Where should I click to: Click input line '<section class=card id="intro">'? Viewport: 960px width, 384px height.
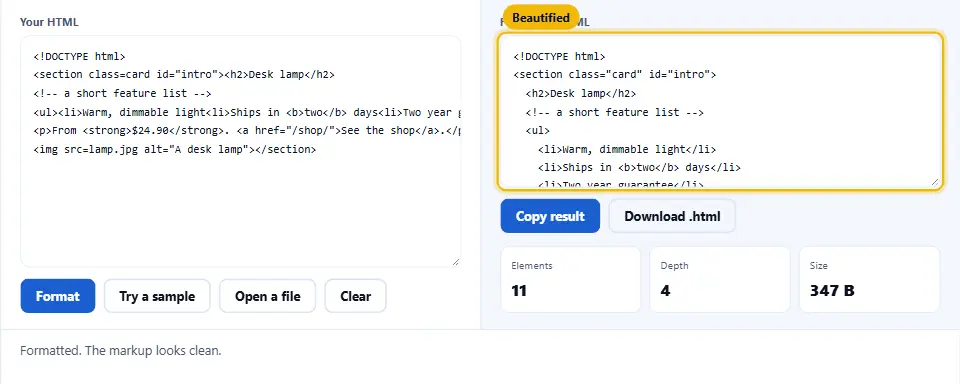coord(184,75)
